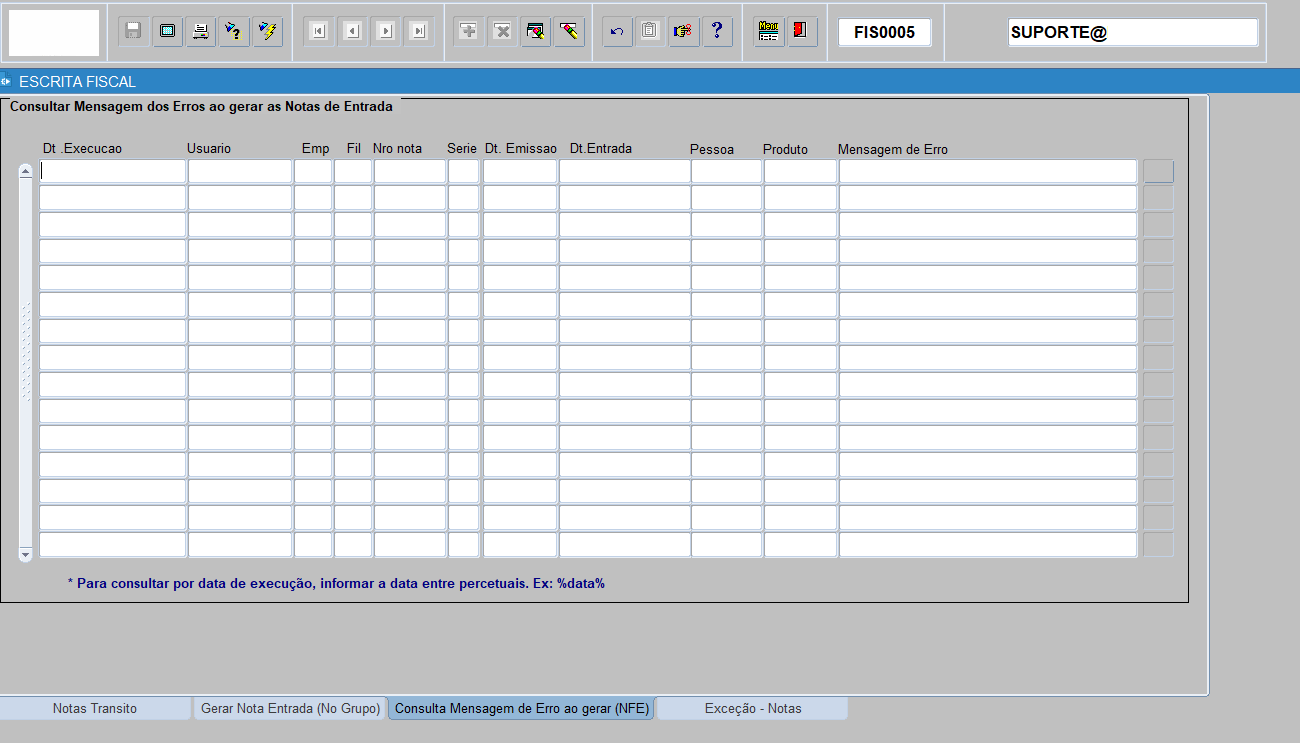This screenshot has height=743, width=1300.
Task: Click the FIS0005 program code field
Action: click(885, 32)
